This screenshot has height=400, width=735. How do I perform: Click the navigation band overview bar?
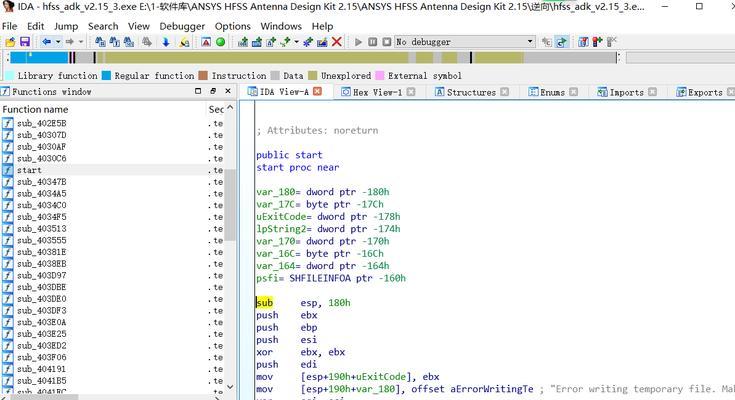[x=313, y=58]
